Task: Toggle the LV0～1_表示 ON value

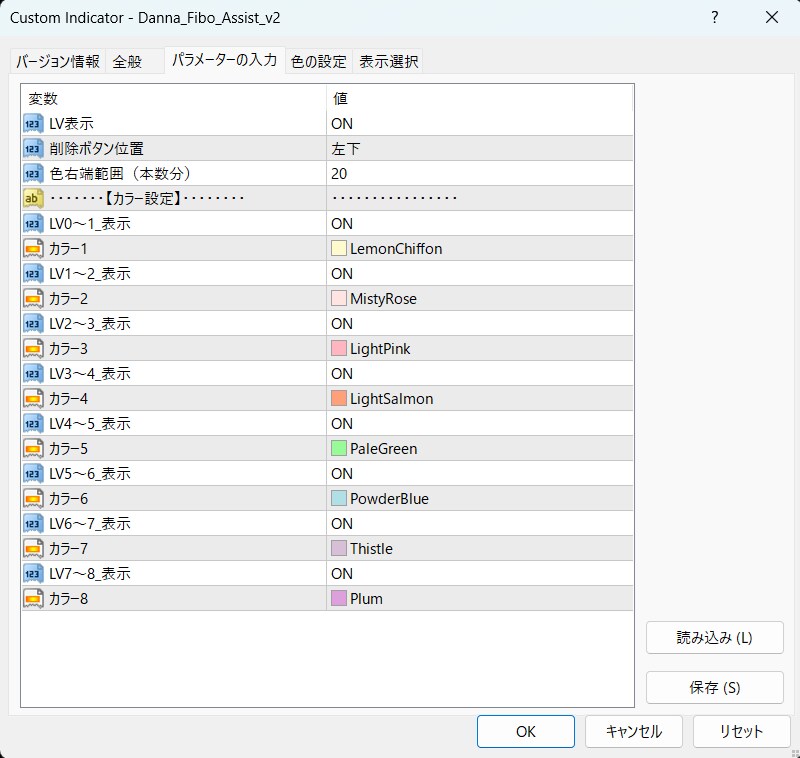Action: pyautogui.click(x=480, y=223)
